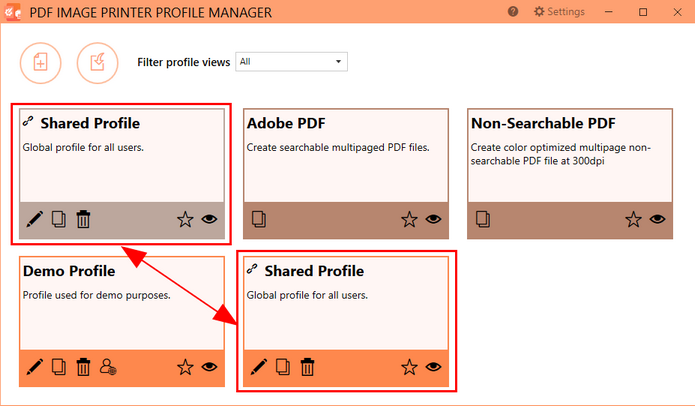The width and height of the screenshot is (695, 406).
Task: Close the Profile Manager window
Action: [677, 12]
